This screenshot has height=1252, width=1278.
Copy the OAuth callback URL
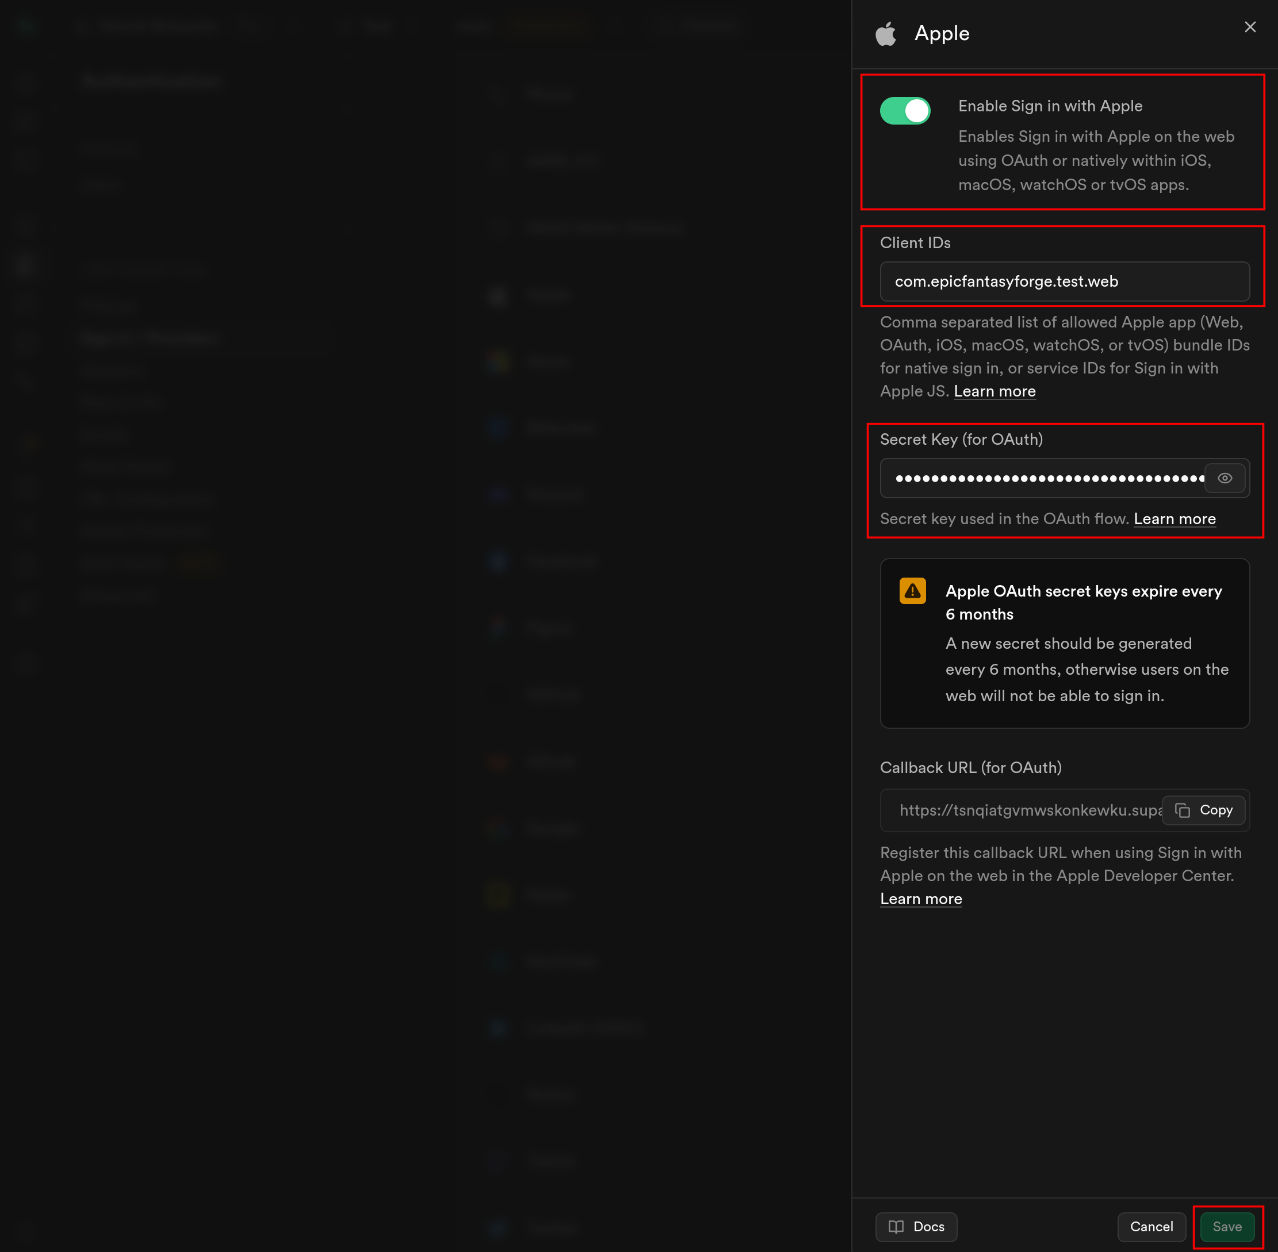tap(1205, 810)
